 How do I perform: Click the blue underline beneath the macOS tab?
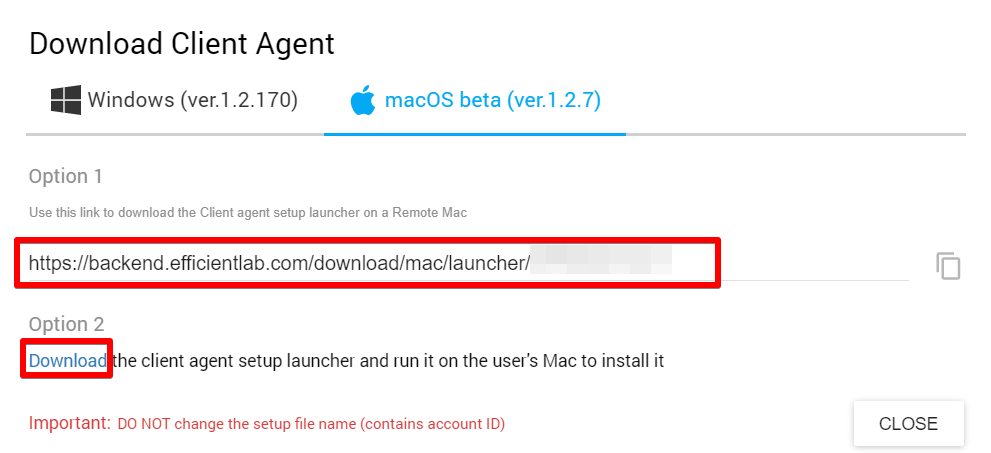tap(475, 133)
